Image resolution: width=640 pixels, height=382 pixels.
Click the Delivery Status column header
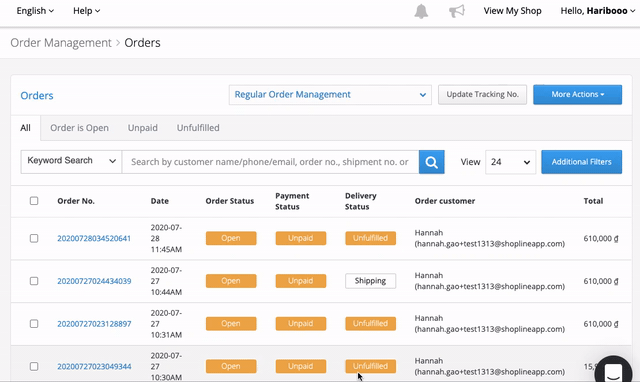pos(361,201)
